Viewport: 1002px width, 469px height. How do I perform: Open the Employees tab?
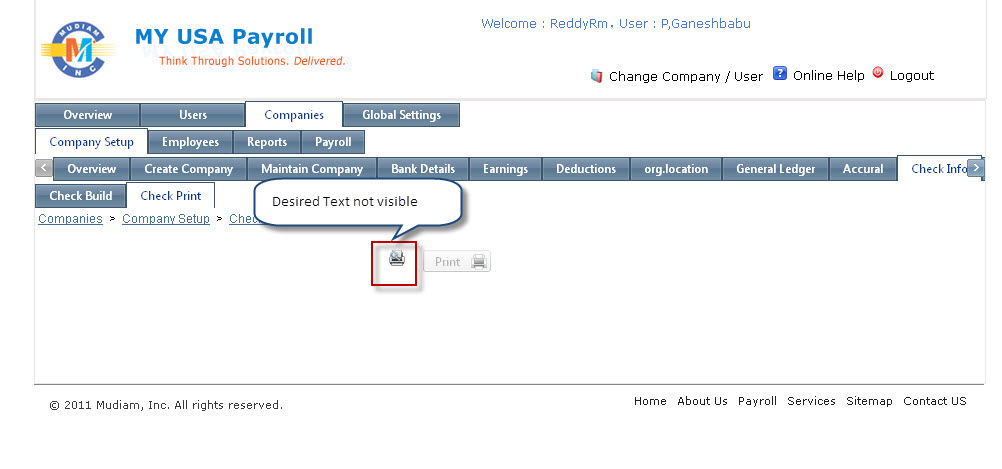click(x=190, y=142)
